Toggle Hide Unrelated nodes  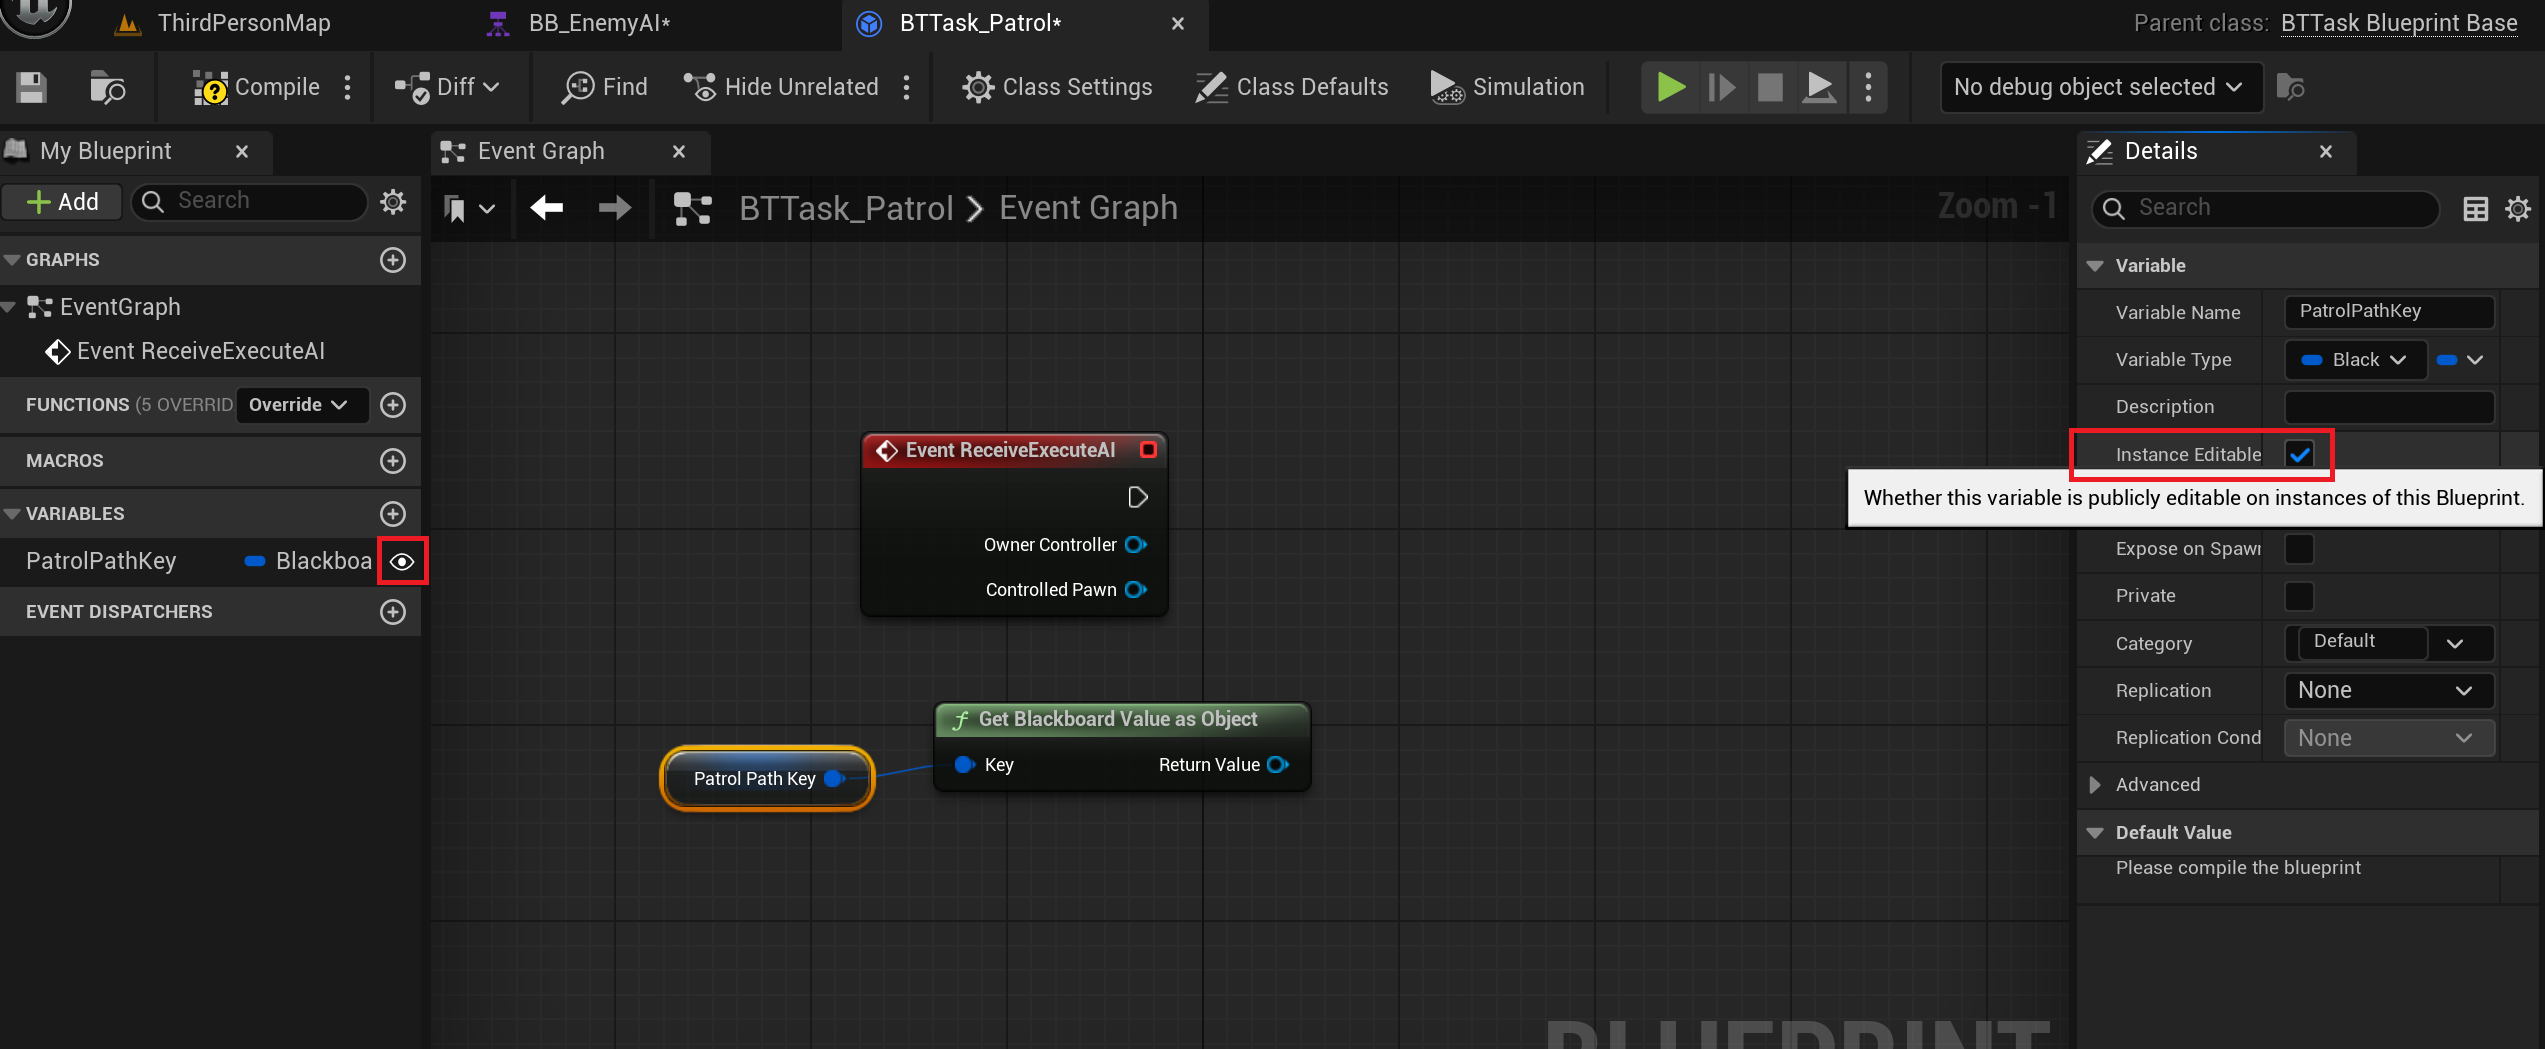pyautogui.click(x=781, y=87)
